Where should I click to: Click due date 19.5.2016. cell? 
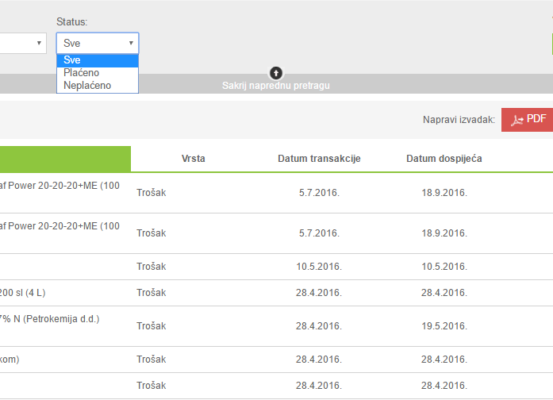tap(444, 326)
